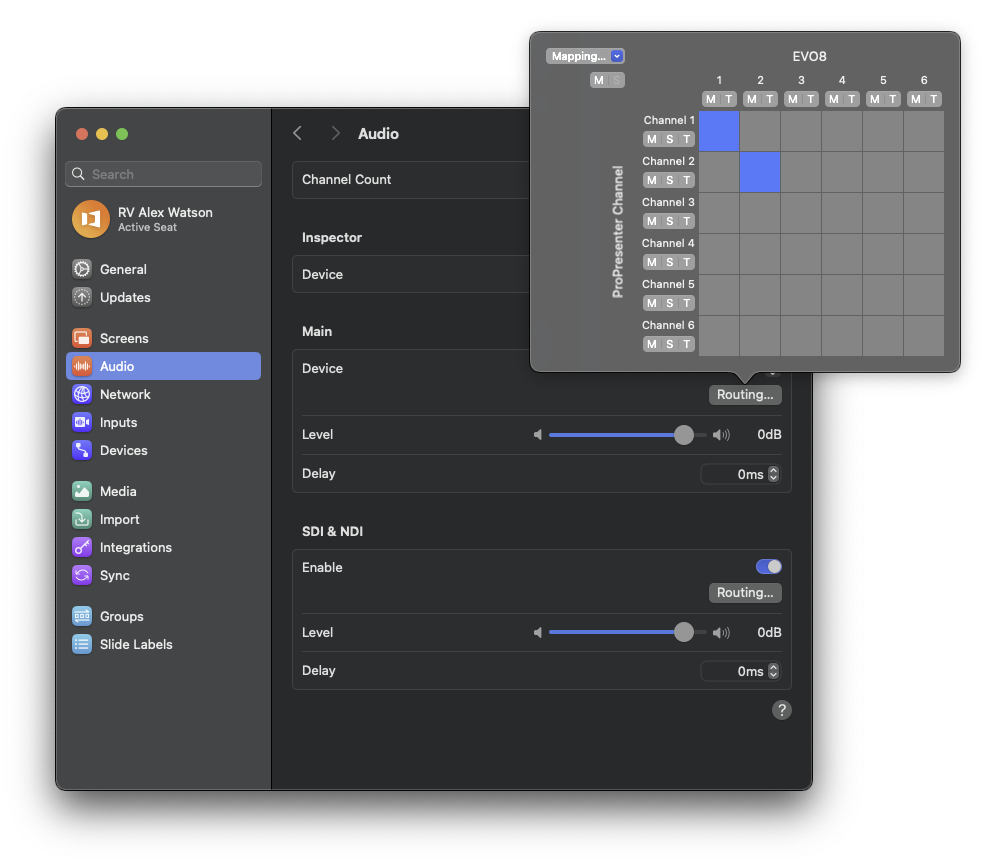Screen dimensions: 996x864
Task: Select General in the sidebar
Action: [x=123, y=269]
